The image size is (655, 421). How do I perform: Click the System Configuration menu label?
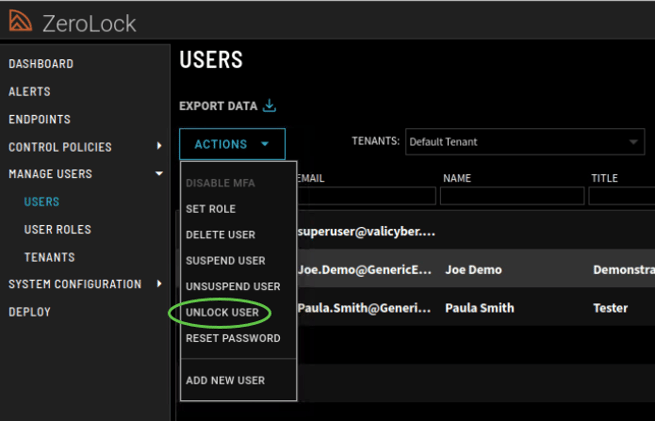coord(75,284)
